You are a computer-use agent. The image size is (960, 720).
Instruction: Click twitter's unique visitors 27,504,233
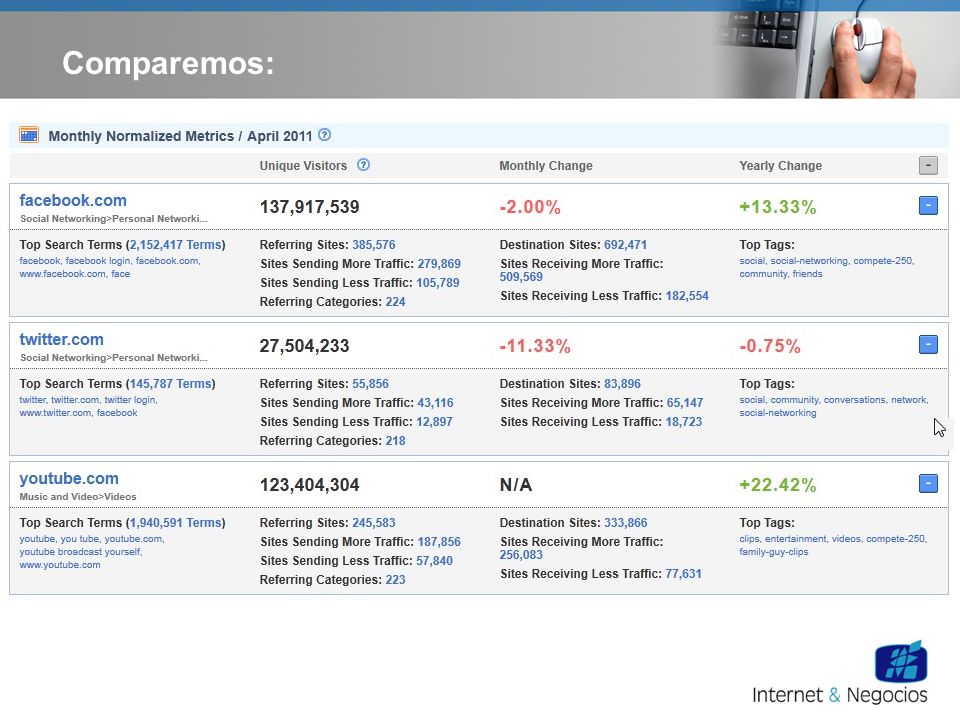[x=304, y=346]
